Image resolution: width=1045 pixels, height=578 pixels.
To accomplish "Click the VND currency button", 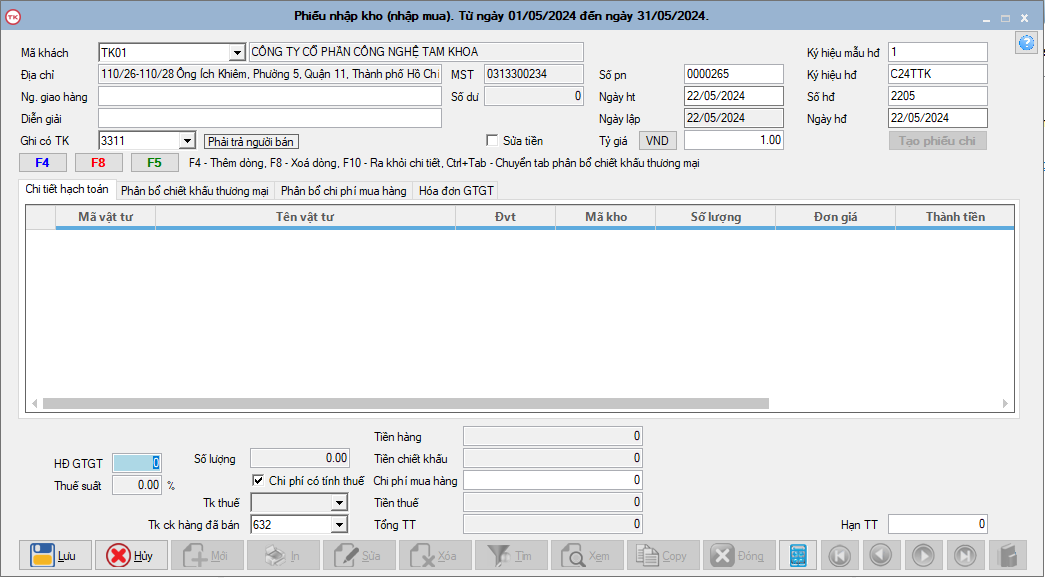I will (658, 141).
